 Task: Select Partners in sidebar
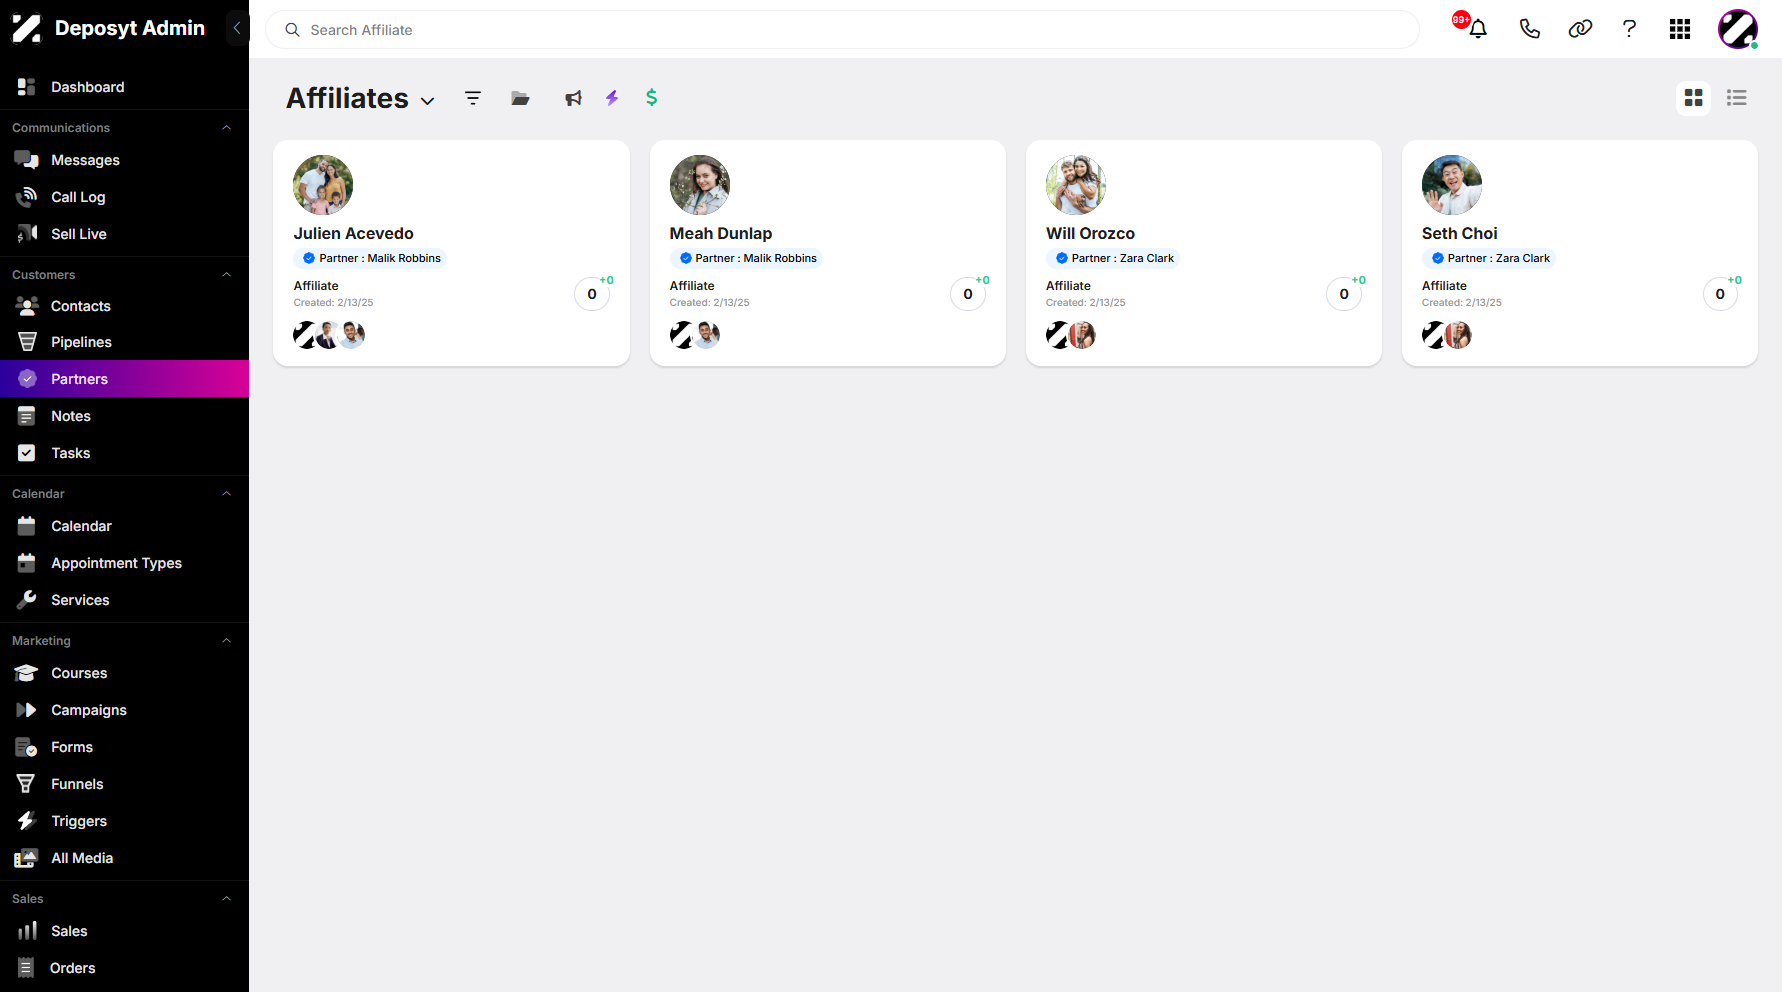pyautogui.click(x=124, y=379)
